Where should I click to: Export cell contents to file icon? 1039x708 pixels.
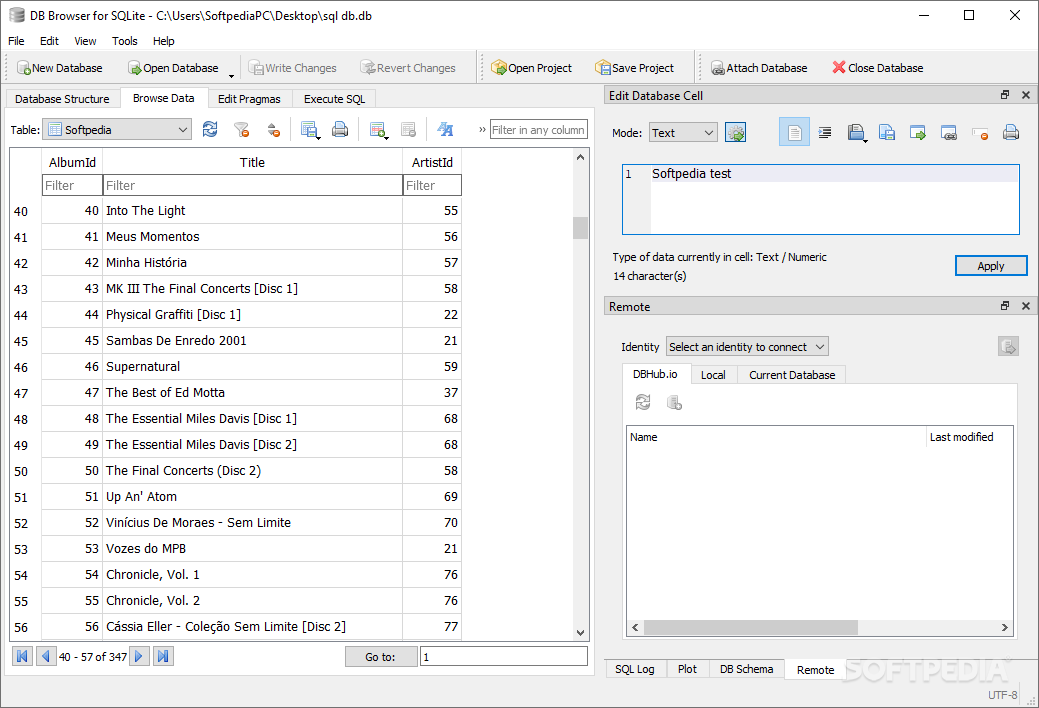pos(887,133)
